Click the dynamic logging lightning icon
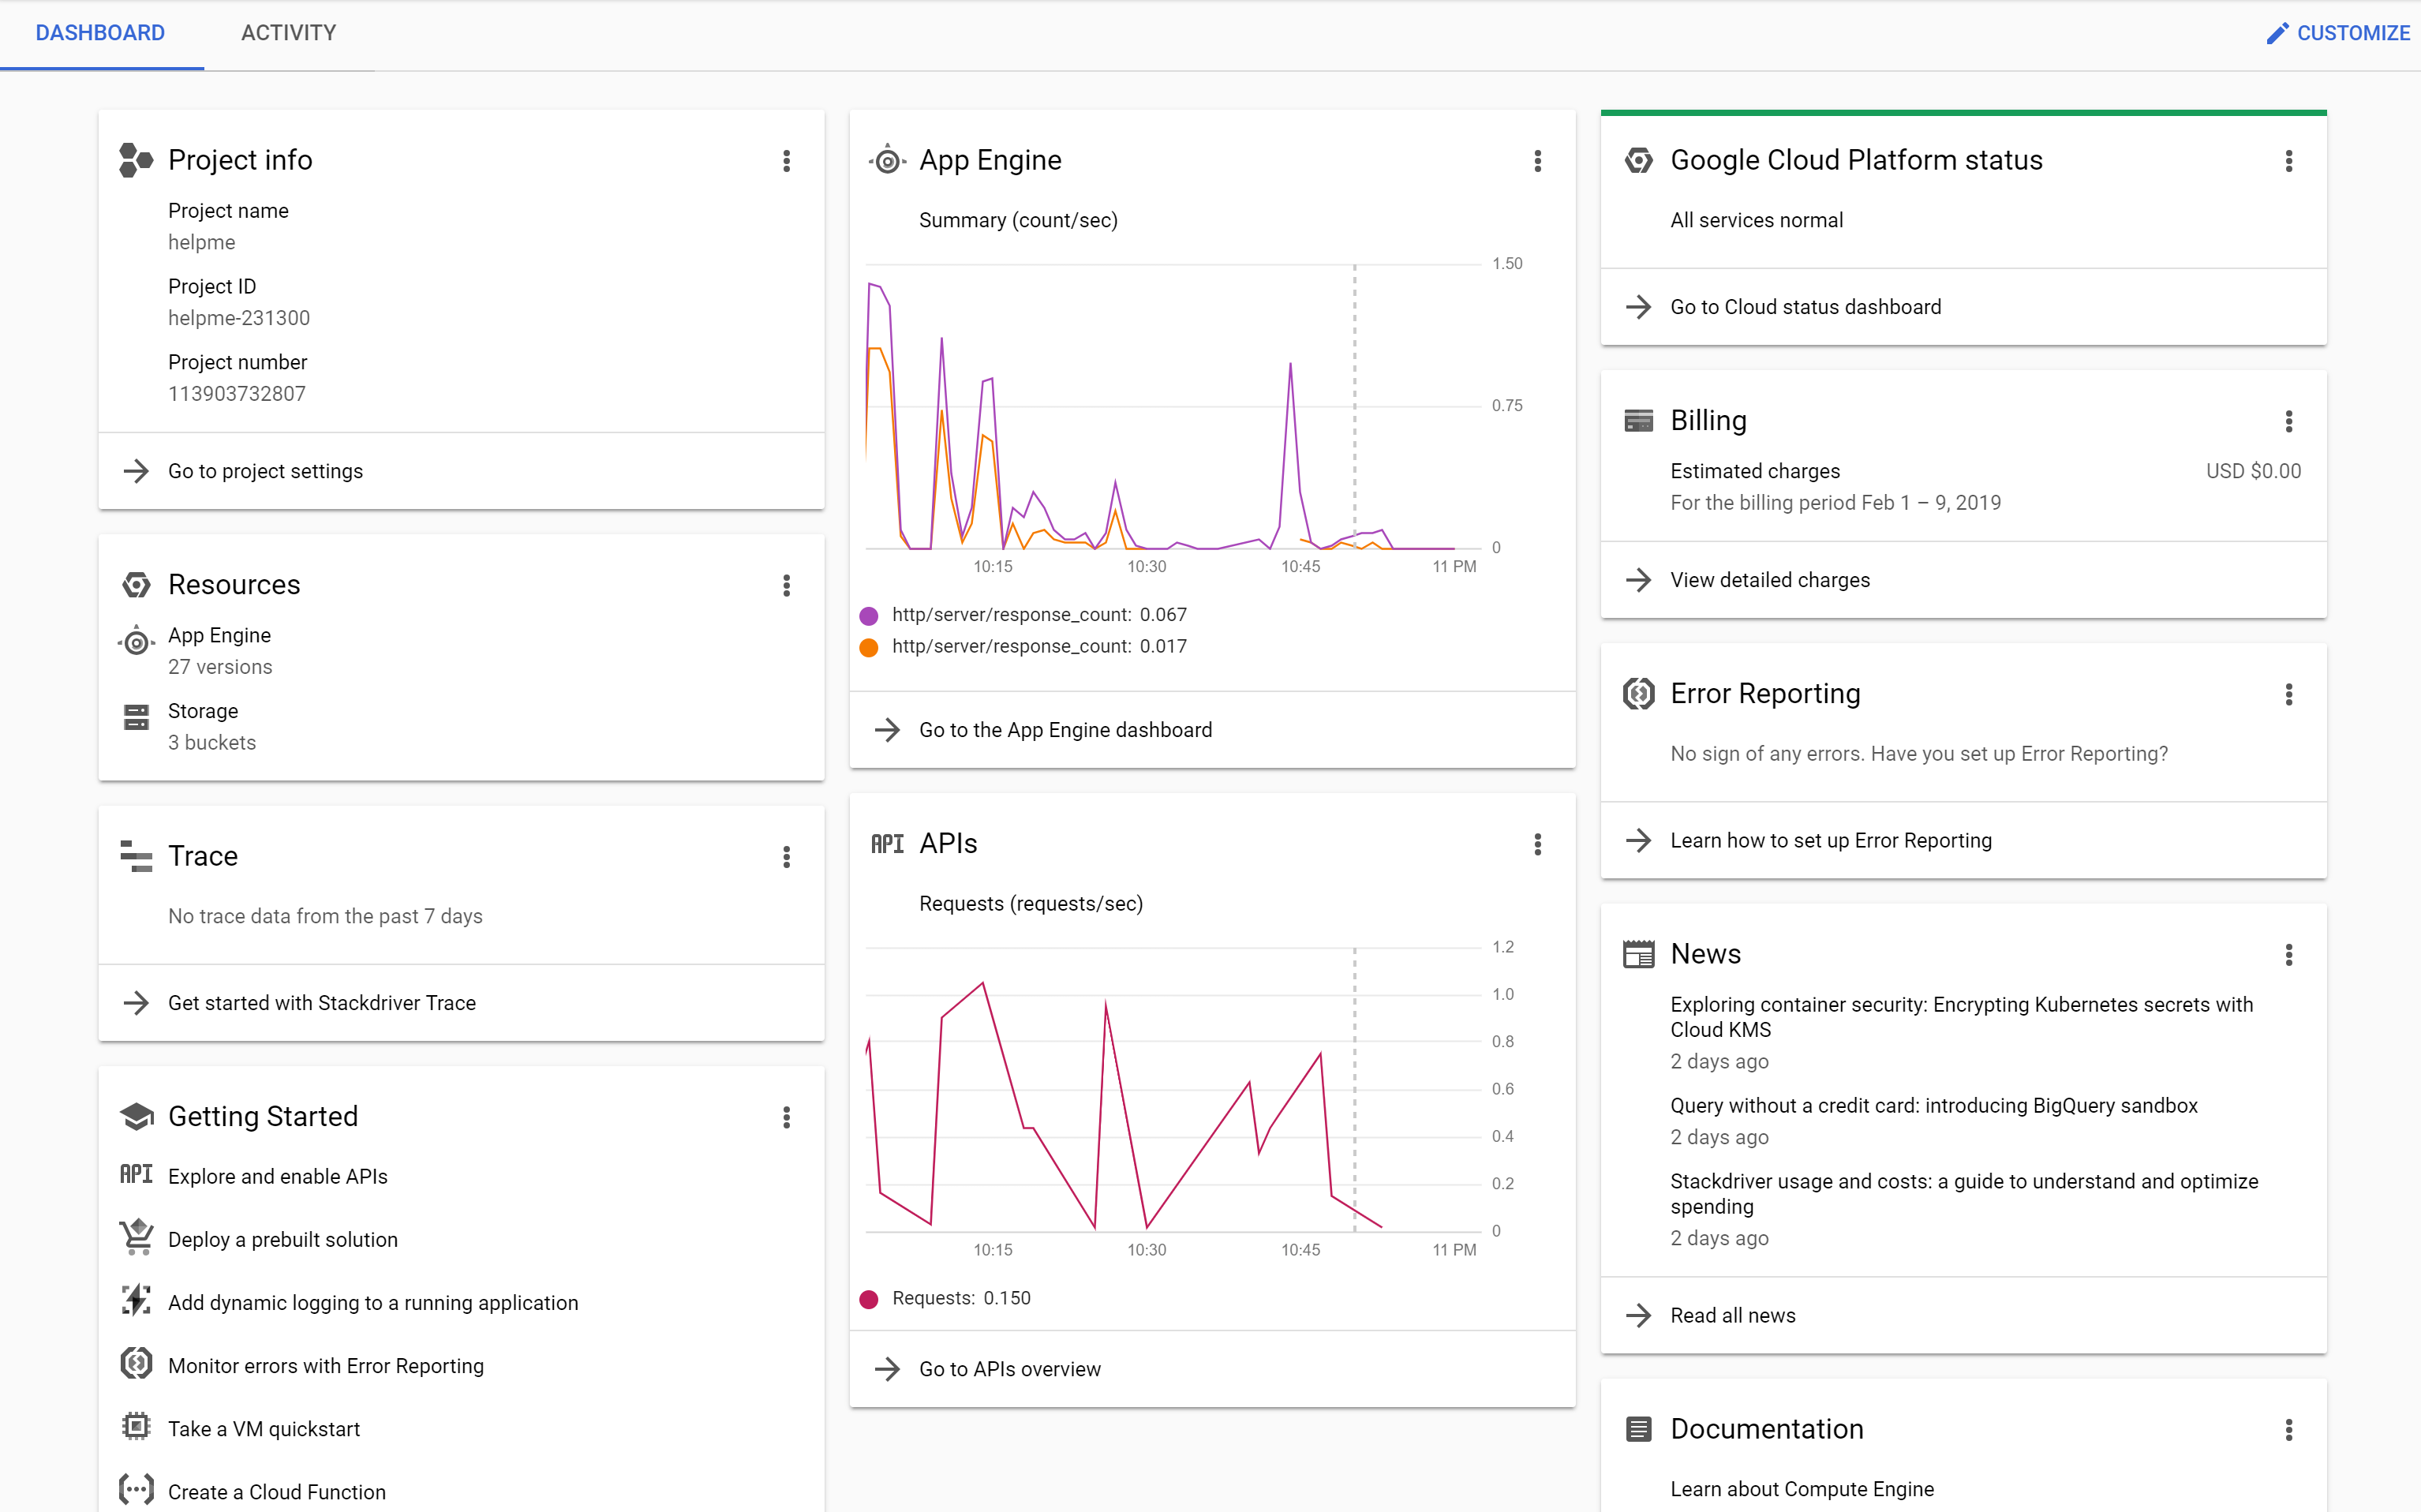This screenshot has height=1512, width=2421. pos(136,1301)
